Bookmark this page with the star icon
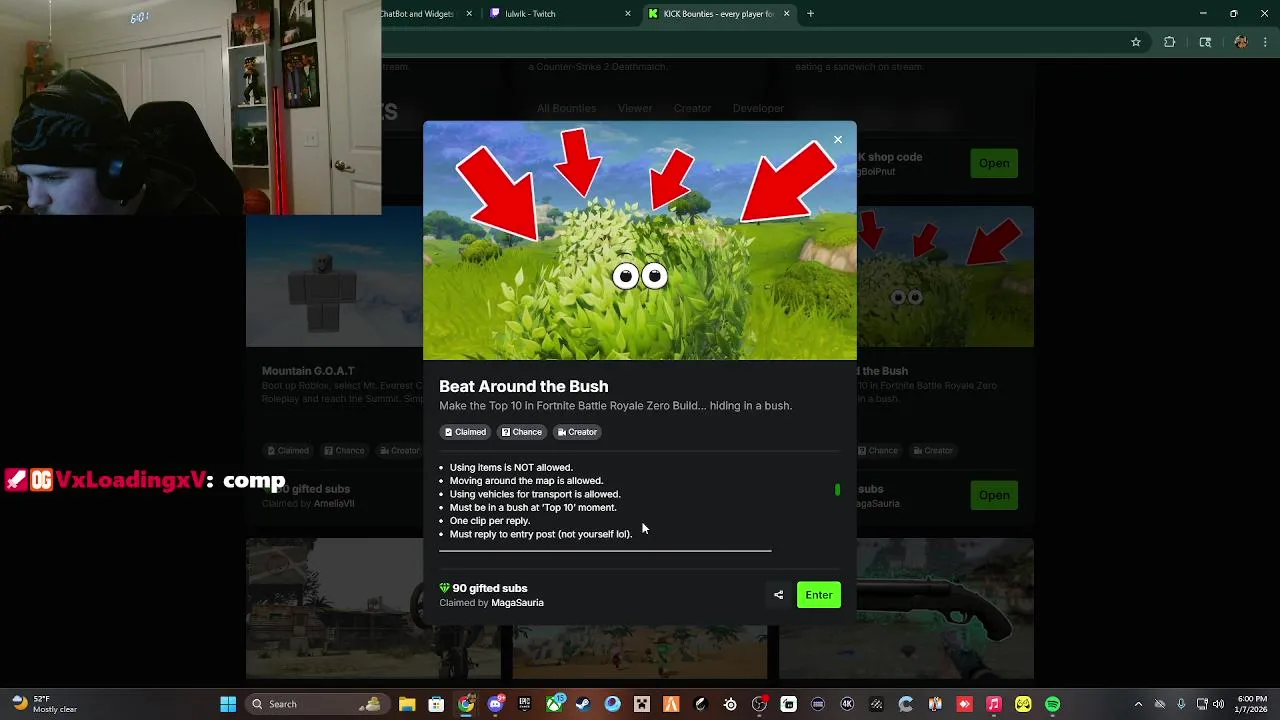This screenshot has height=720, width=1280. click(1136, 42)
